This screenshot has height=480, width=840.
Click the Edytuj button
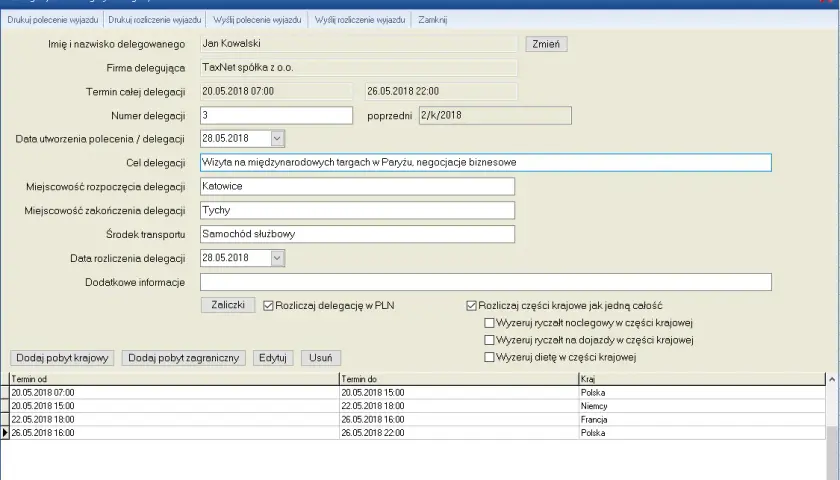point(273,358)
